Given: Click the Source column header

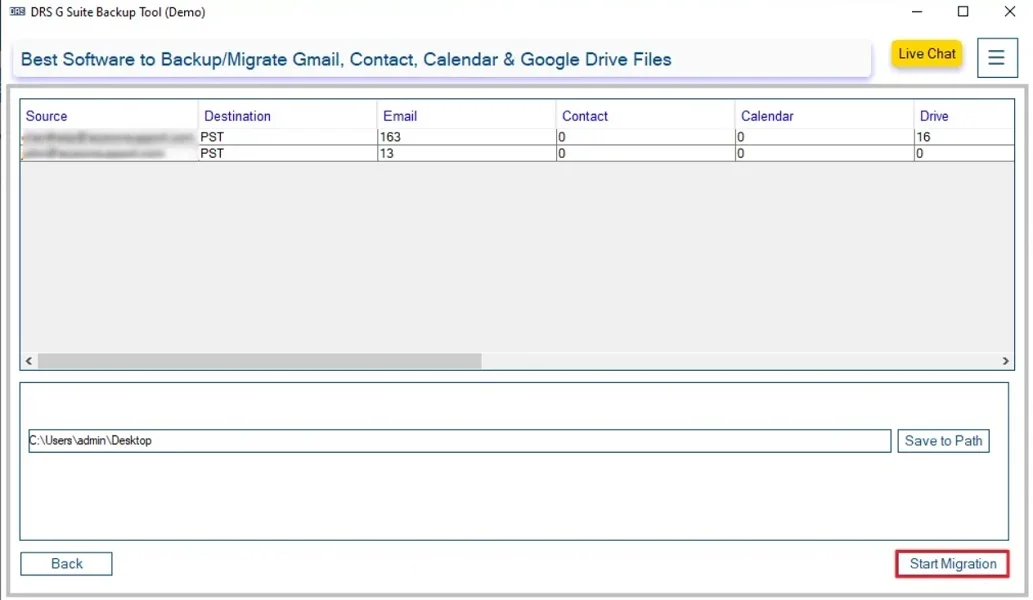Looking at the screenshot, I should click(x=46, y=115).
